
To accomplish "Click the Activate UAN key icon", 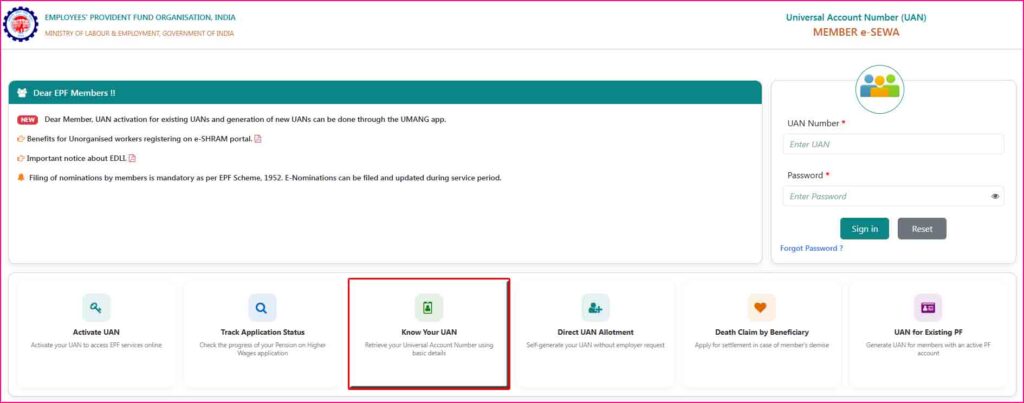I will click(96, 307).
